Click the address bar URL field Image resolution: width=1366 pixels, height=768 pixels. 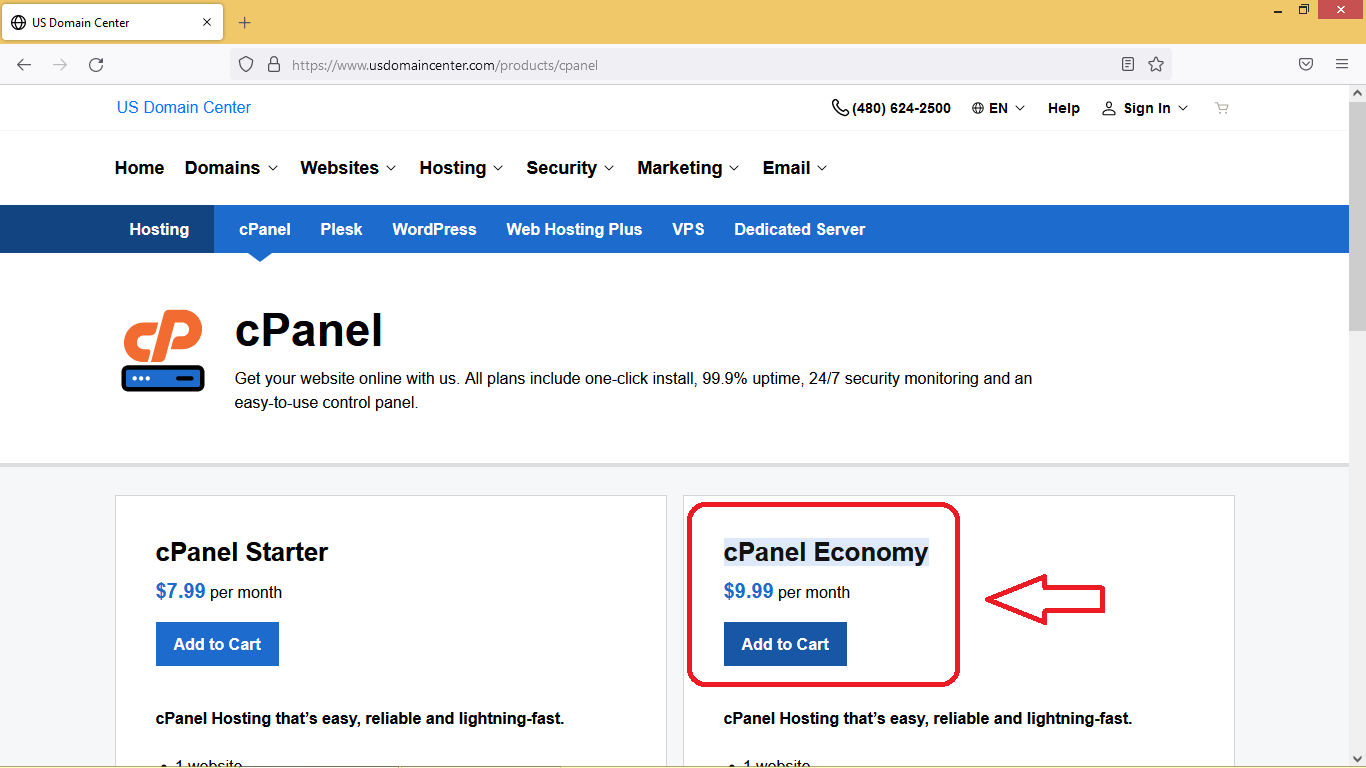tap(700, 64)
